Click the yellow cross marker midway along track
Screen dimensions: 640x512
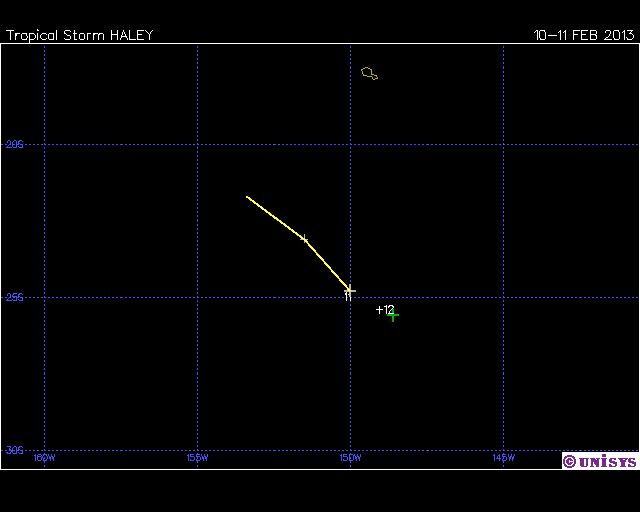[x=304, y=238]
